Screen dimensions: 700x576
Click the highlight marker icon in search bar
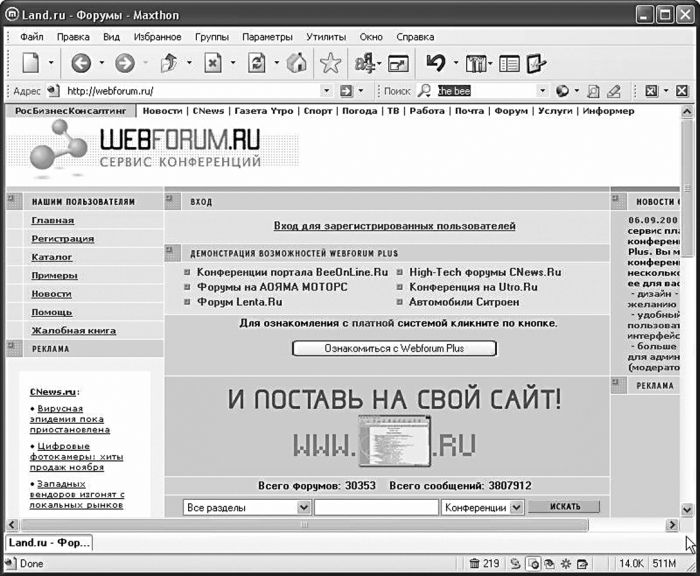tap(614, 91)
